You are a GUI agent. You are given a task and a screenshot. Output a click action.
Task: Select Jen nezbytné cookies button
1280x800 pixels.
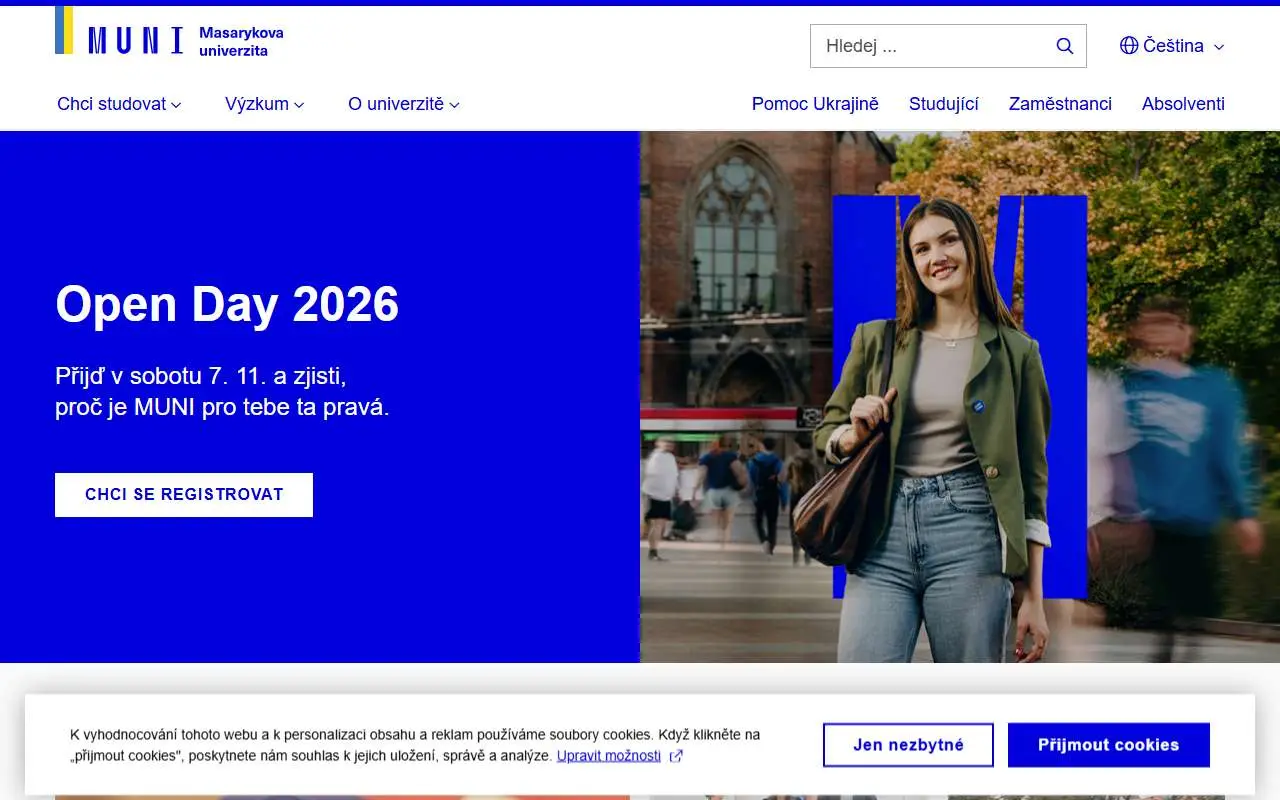[908, 745]
